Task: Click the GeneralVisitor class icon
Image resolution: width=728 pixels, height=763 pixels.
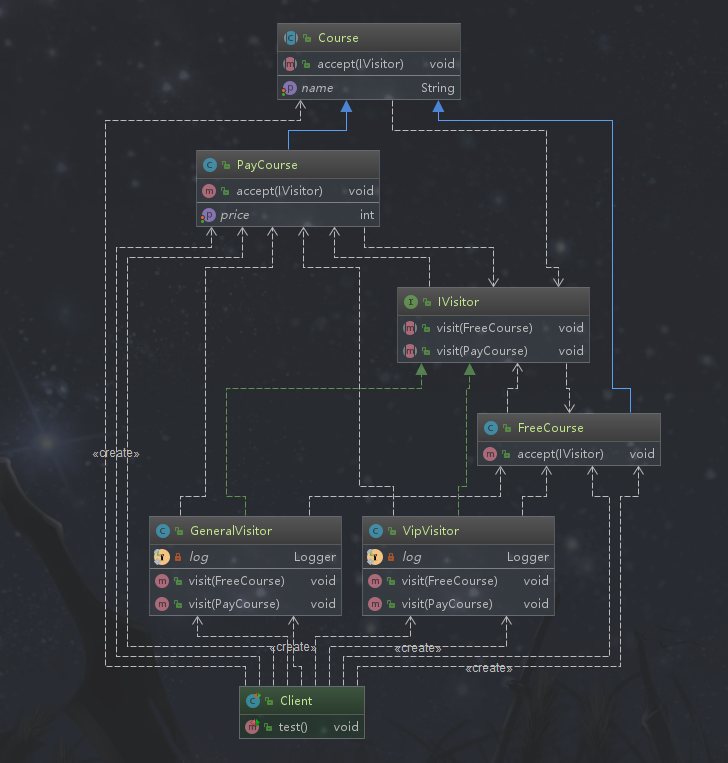Action: click(162, 531)
